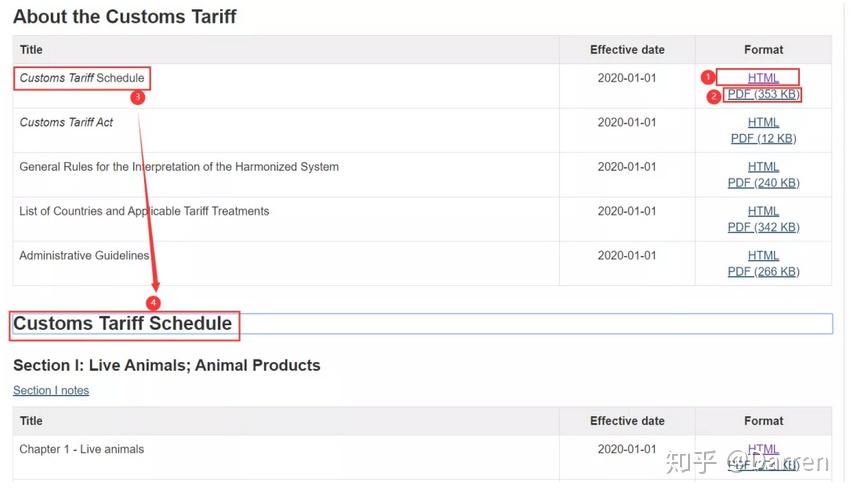Open Chapter 1 Live animals HTML link

(x=763, y=449)
